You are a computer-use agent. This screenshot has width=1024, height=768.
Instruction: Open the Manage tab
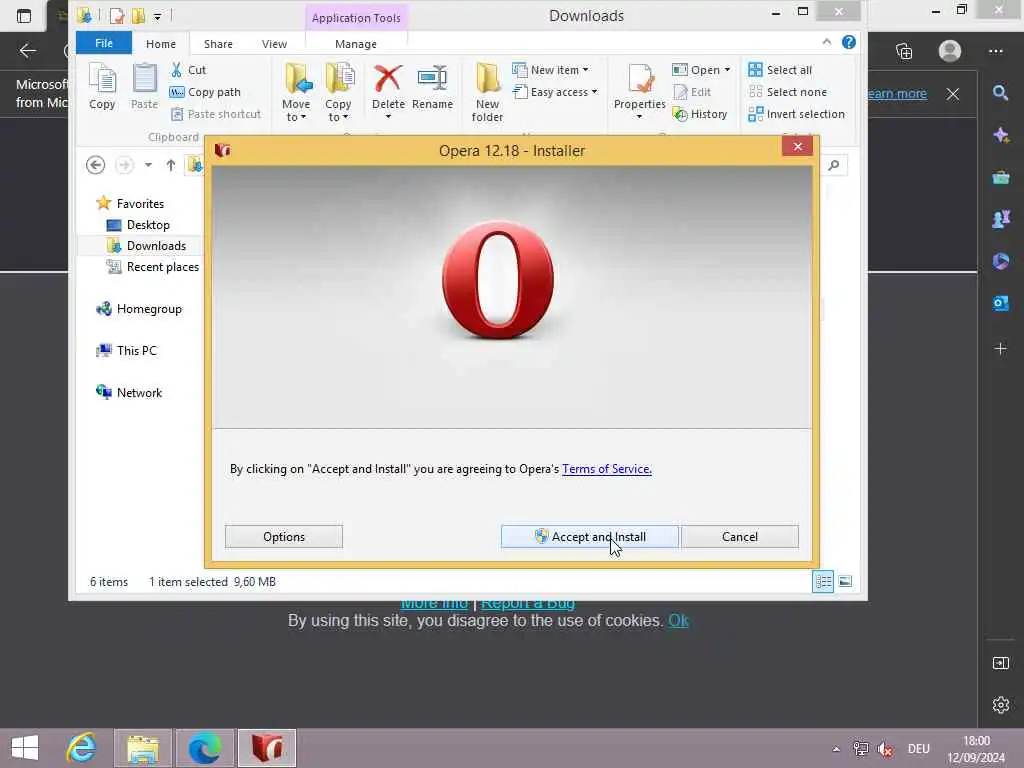[356, 44]
